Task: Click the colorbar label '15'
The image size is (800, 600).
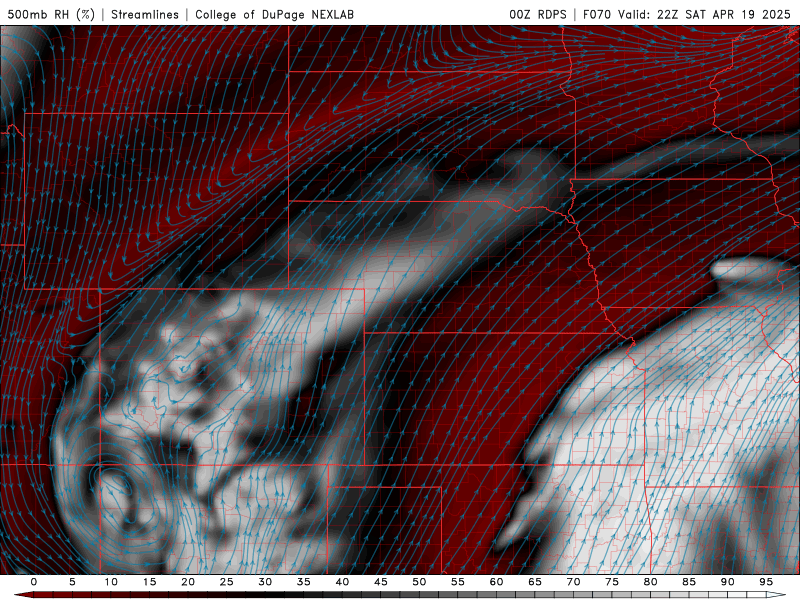Action: (149, 582)
